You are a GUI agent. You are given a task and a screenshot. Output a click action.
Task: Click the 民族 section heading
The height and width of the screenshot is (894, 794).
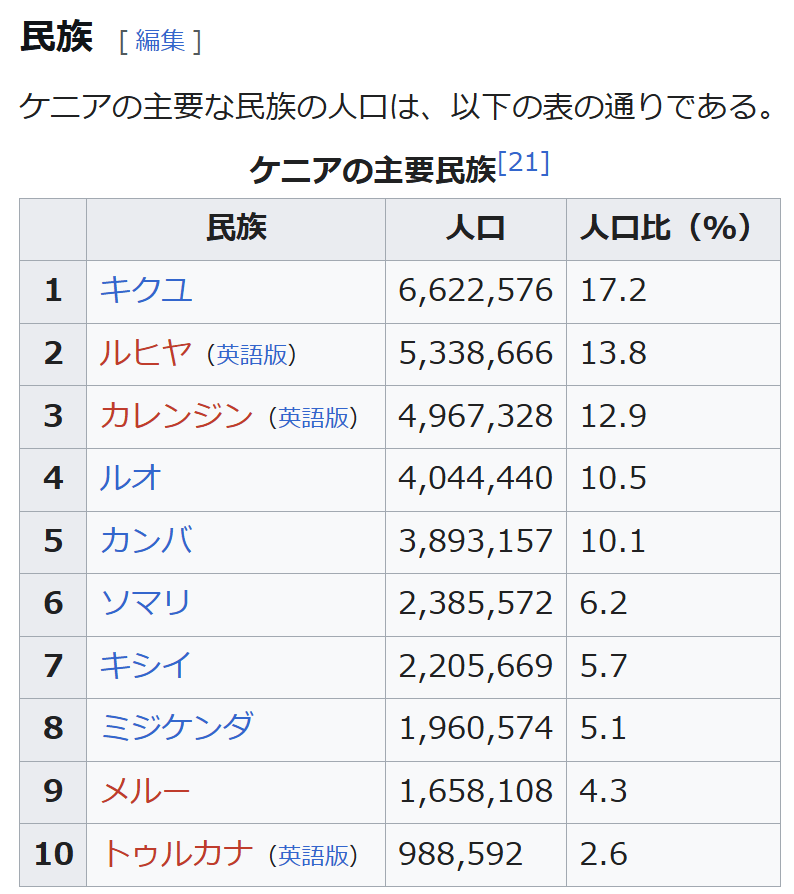click(x=56, y=37)
